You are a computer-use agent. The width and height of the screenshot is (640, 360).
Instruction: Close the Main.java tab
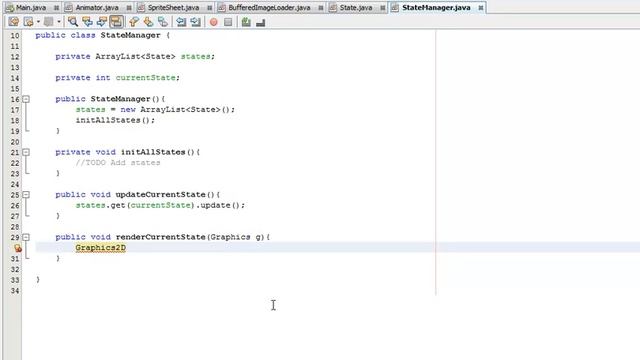click(56, 8)
